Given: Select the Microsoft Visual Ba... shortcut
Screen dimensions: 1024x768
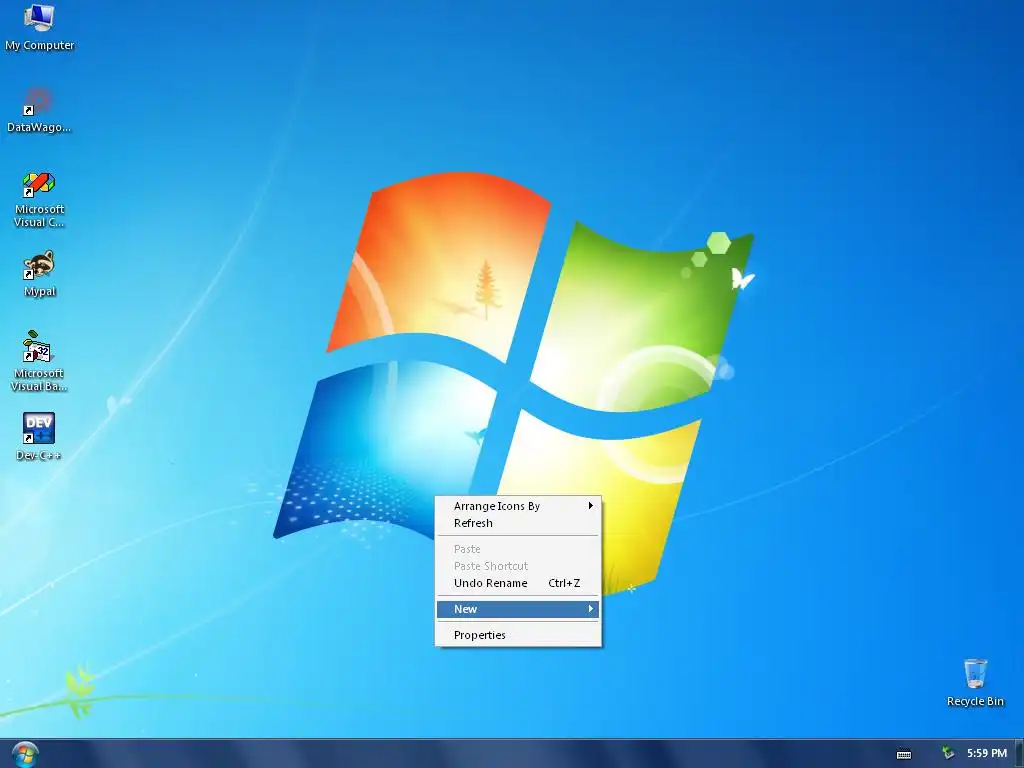Looking at the screenshot, I should (39, 361).
